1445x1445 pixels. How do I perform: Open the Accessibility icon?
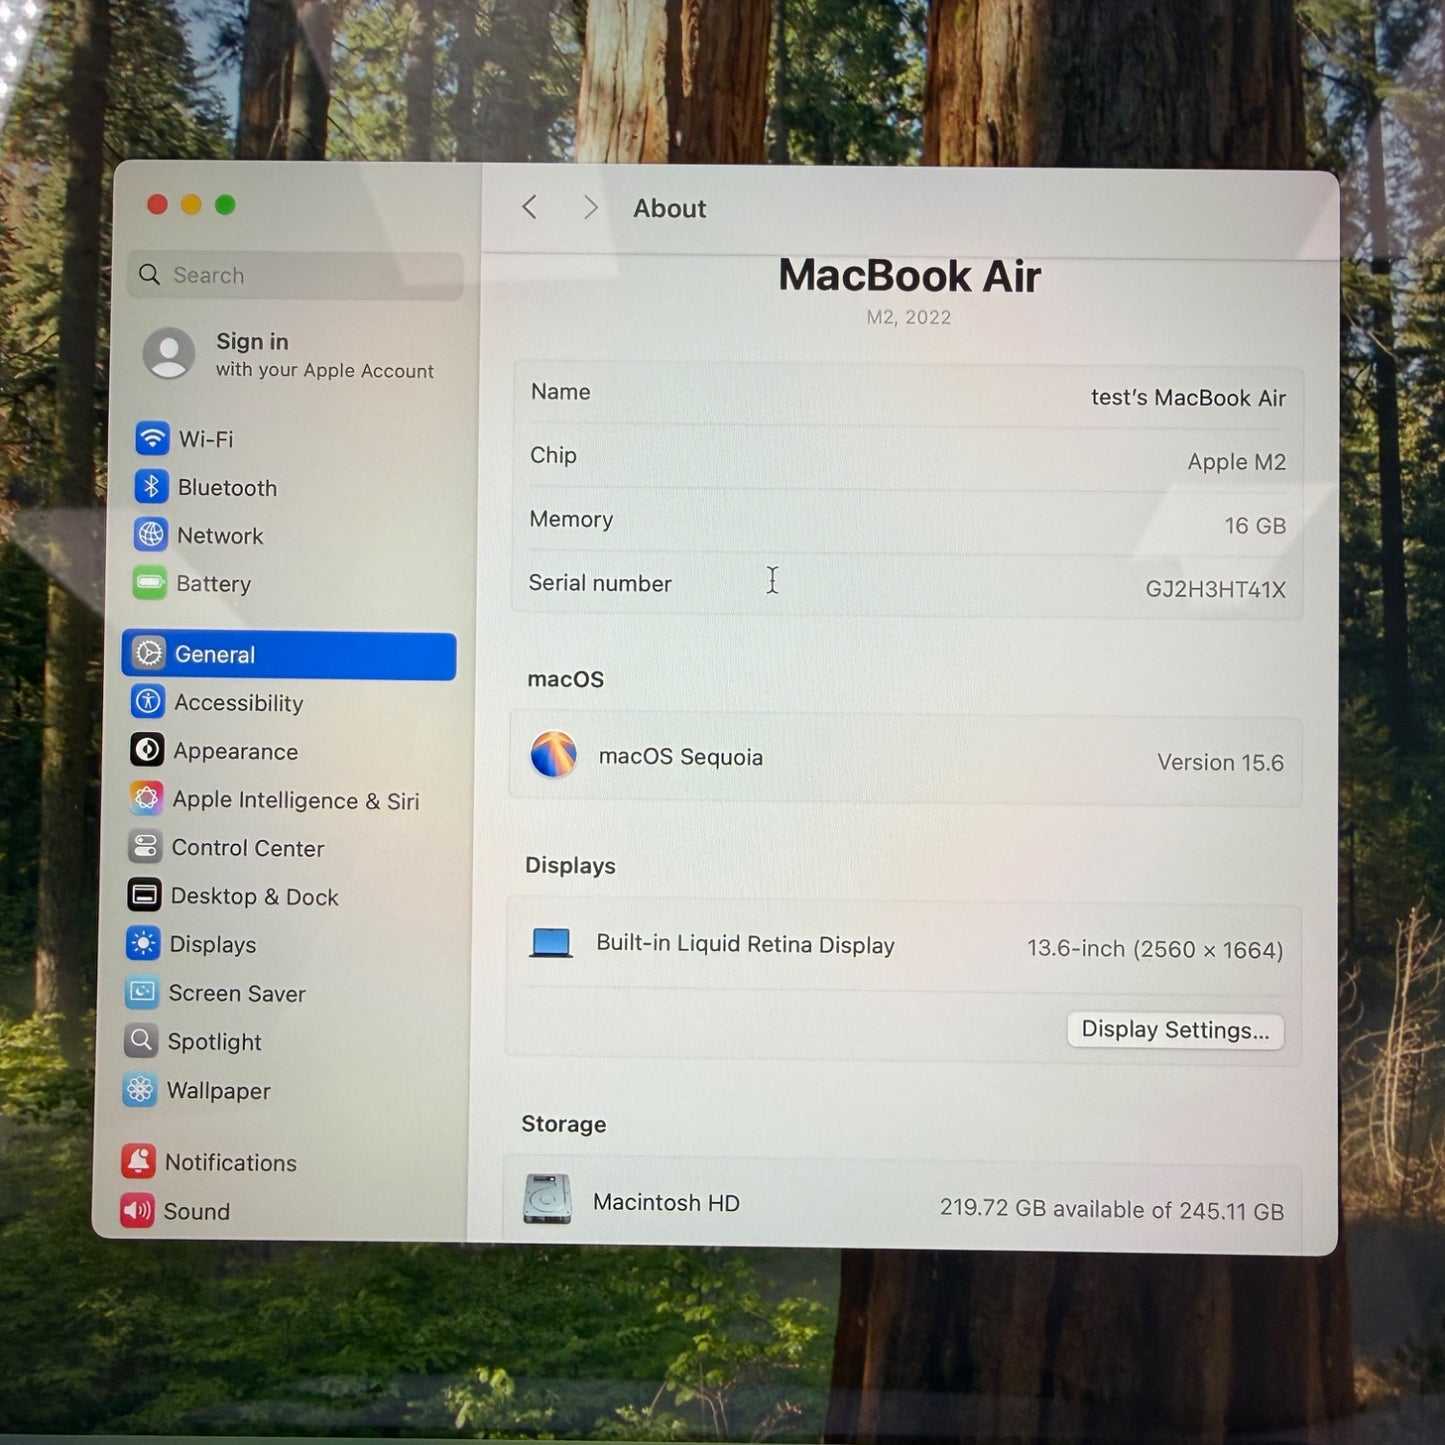click(x=148, y=701)
